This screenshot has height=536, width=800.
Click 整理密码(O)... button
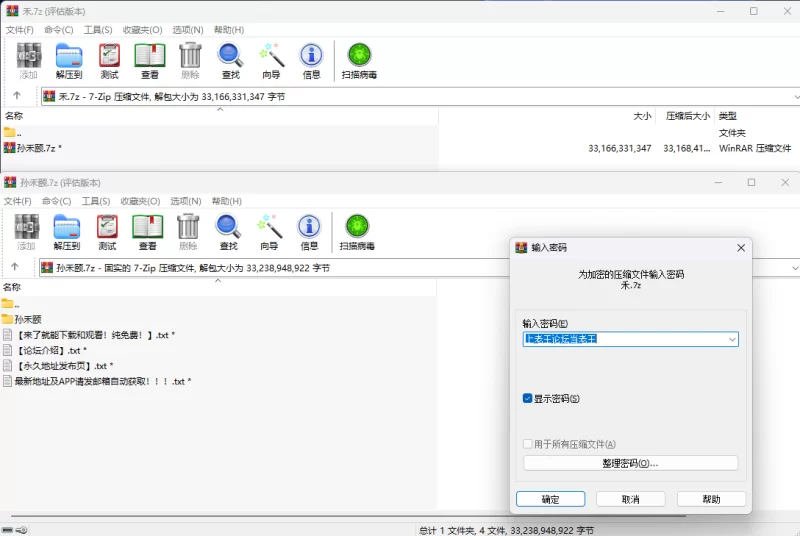631,463
